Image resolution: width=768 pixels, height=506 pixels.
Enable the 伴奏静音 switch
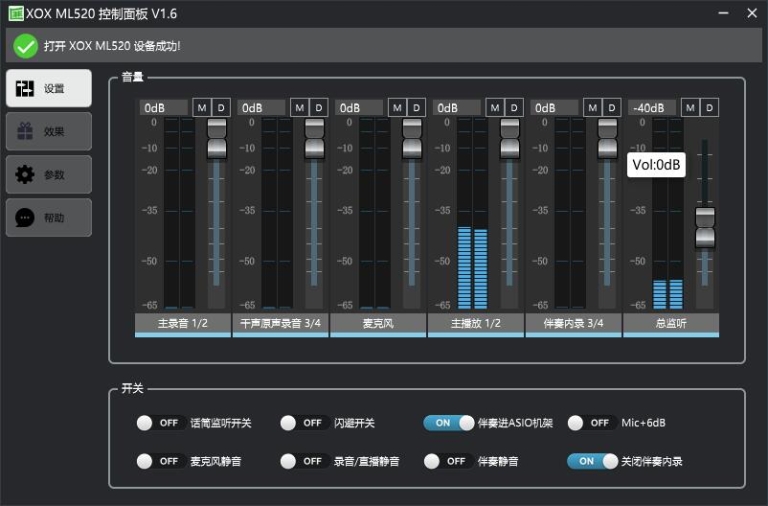click(448, 461)
